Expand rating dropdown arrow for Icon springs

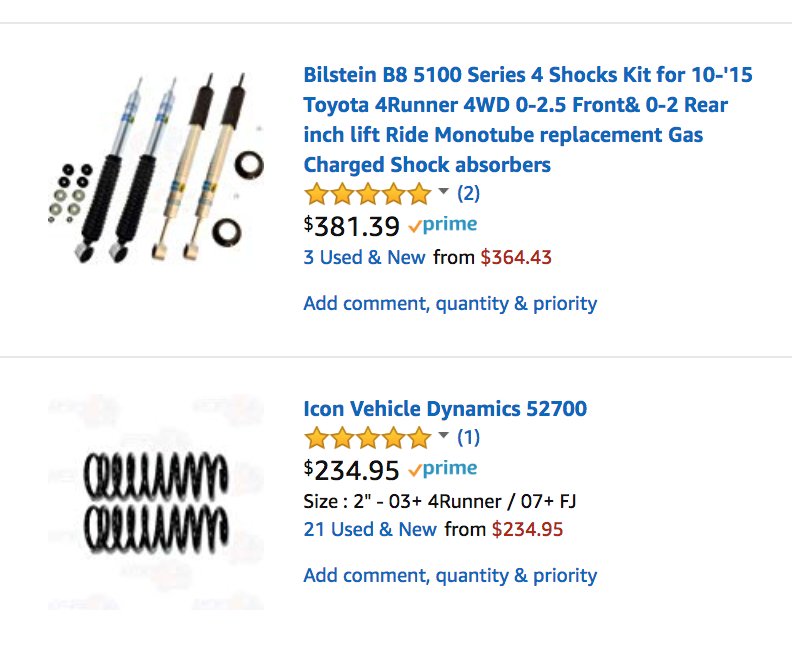click(x=443, y=435)
